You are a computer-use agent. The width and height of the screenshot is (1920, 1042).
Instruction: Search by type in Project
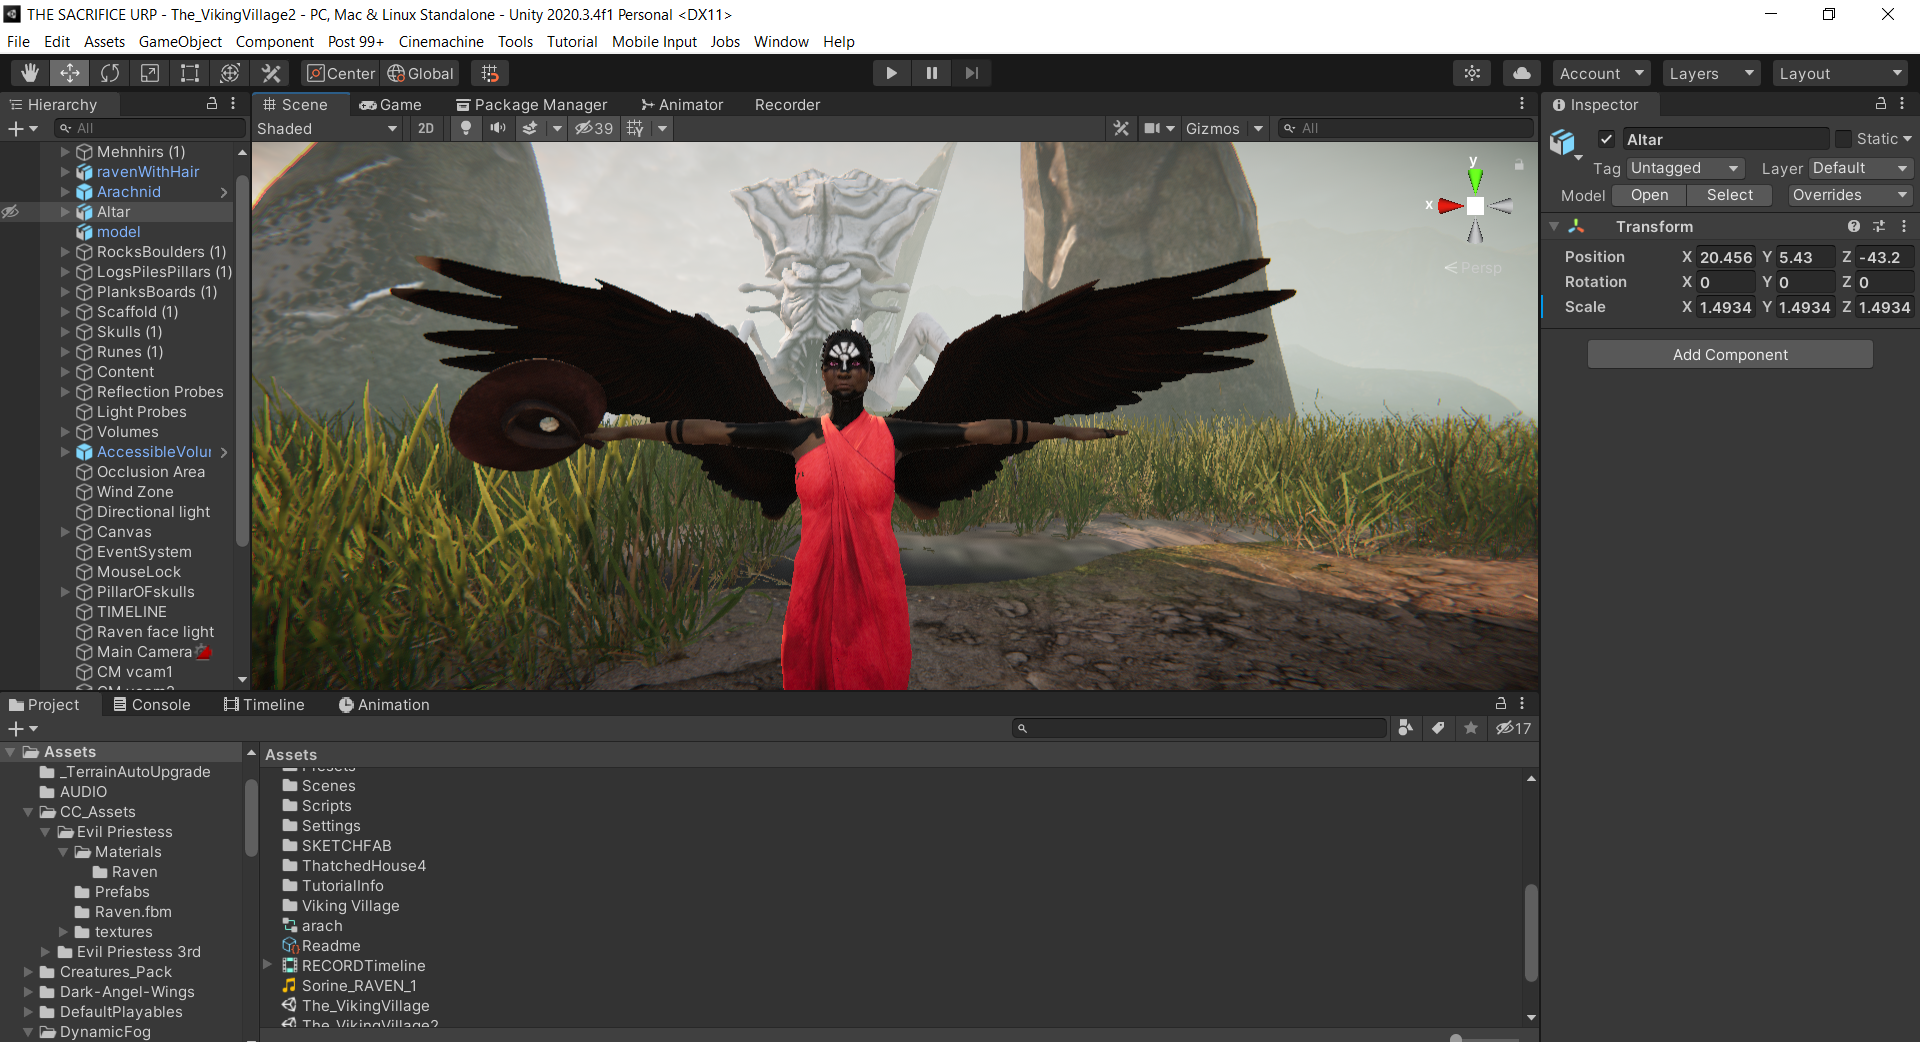[x=1406, y=728]
